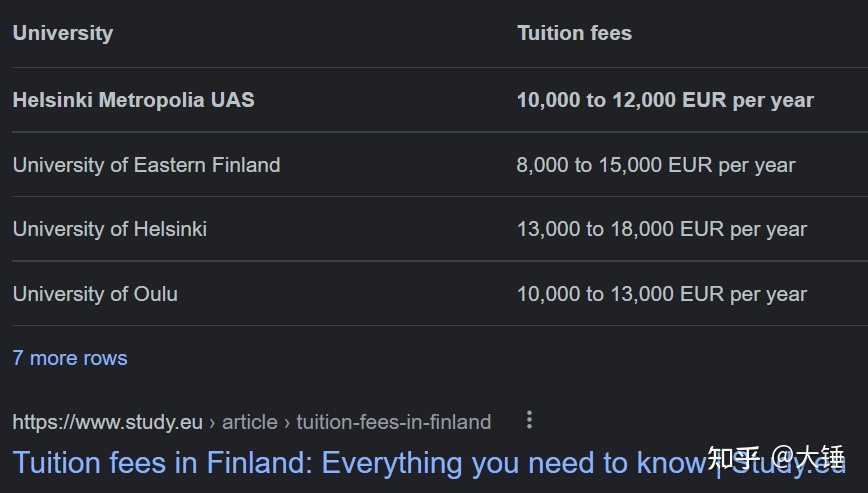Select the '10,000 to 13,000 EUR per year' cell
The height and width of the screenshot is (493, 868).
pos(662,294)
